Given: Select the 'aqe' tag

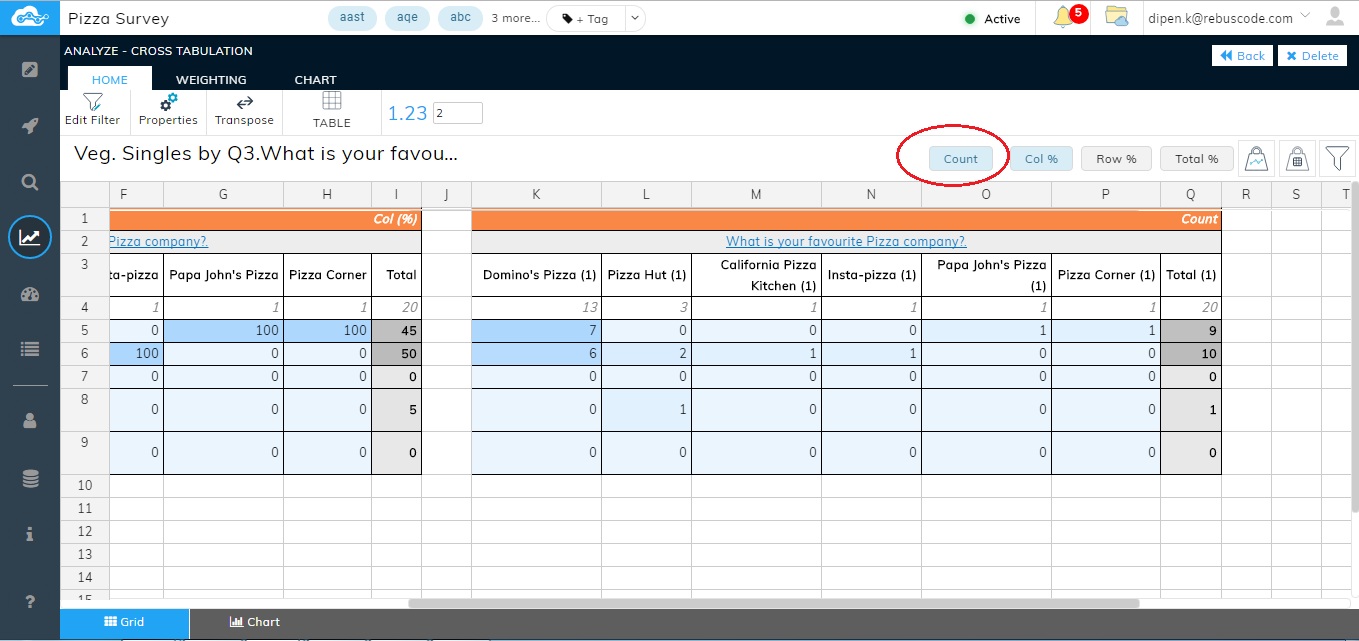Looking at the screenshot, I should tap(407, 18).
